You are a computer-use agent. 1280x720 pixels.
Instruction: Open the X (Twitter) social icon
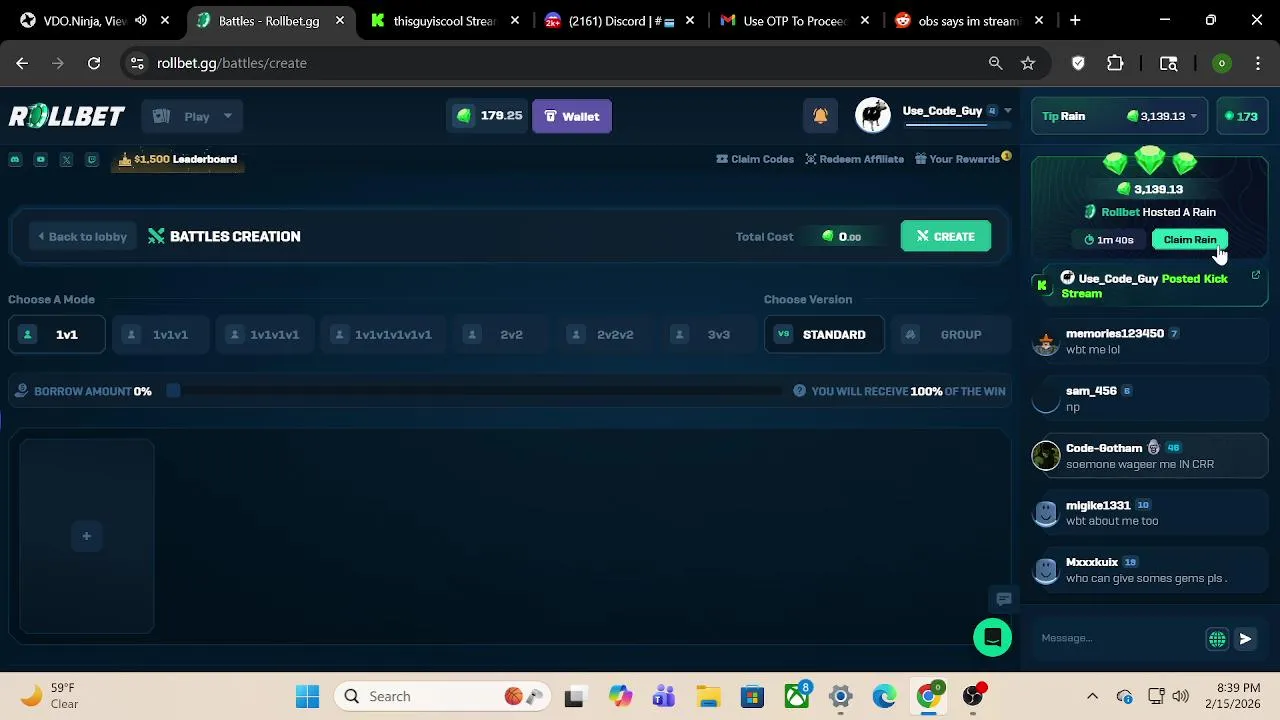point(66,159)
